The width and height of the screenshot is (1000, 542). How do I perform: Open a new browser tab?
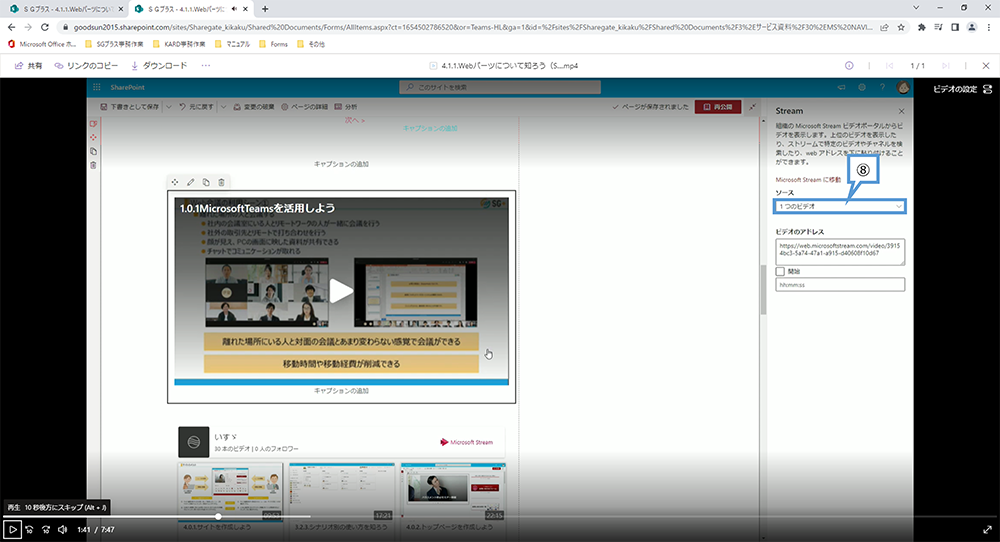(x=265, y=9)
